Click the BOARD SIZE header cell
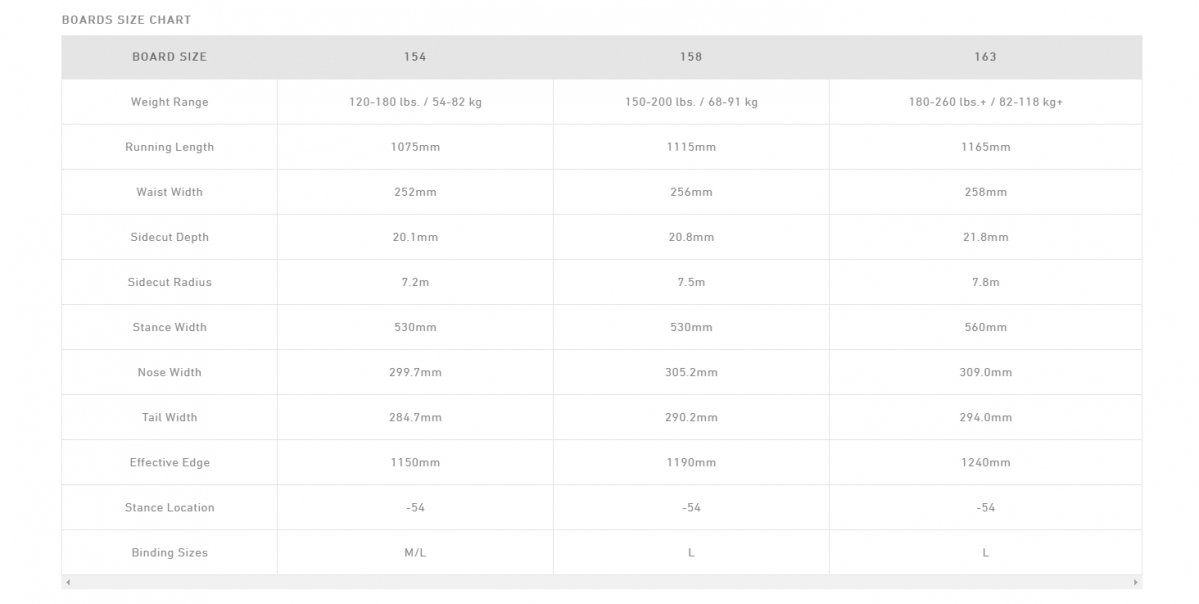 [x=169, y=57]
